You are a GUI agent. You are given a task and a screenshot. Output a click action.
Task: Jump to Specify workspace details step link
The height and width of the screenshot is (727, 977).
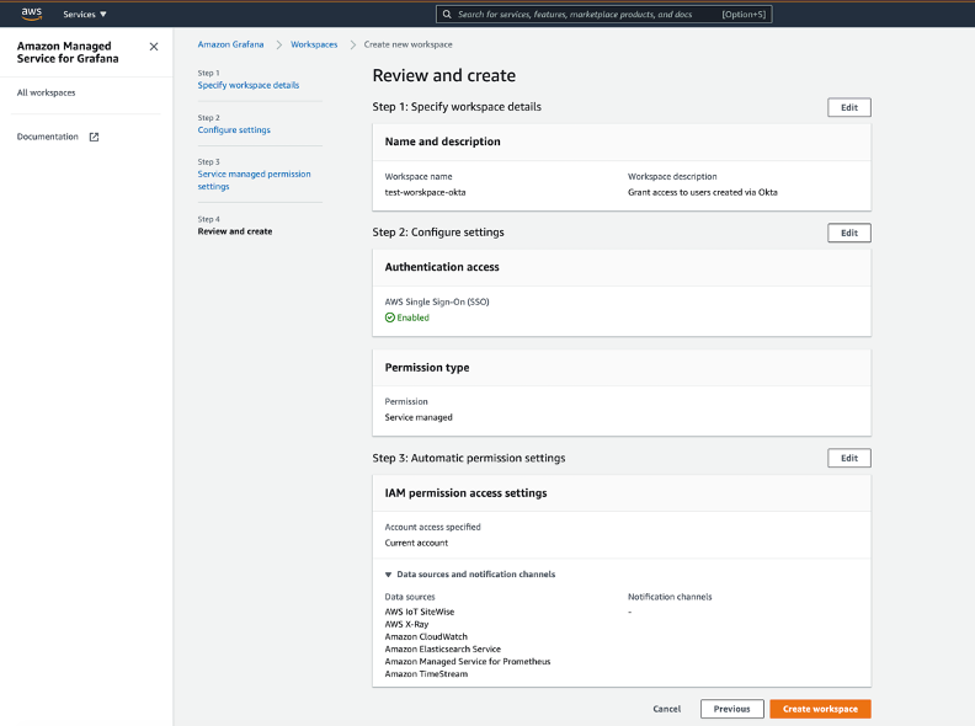pos(249,85)
